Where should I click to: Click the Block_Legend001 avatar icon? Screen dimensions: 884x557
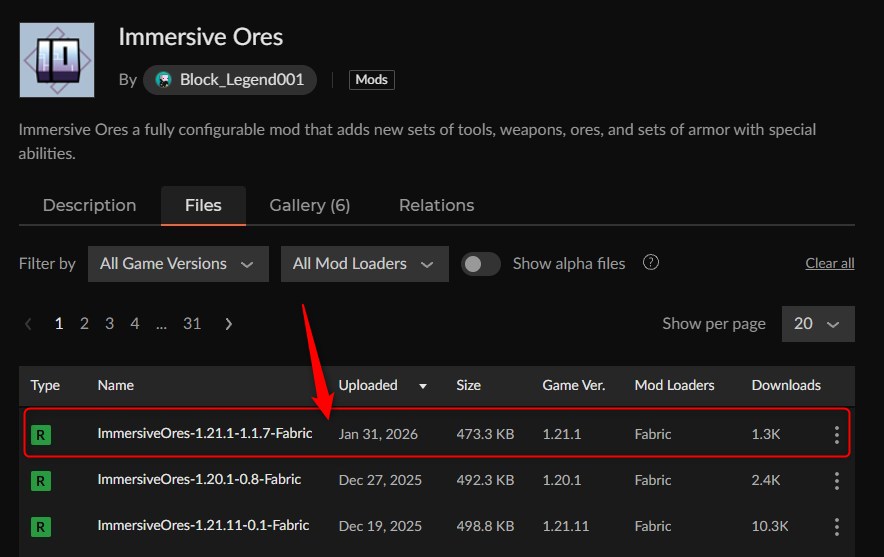pos(164,80)
